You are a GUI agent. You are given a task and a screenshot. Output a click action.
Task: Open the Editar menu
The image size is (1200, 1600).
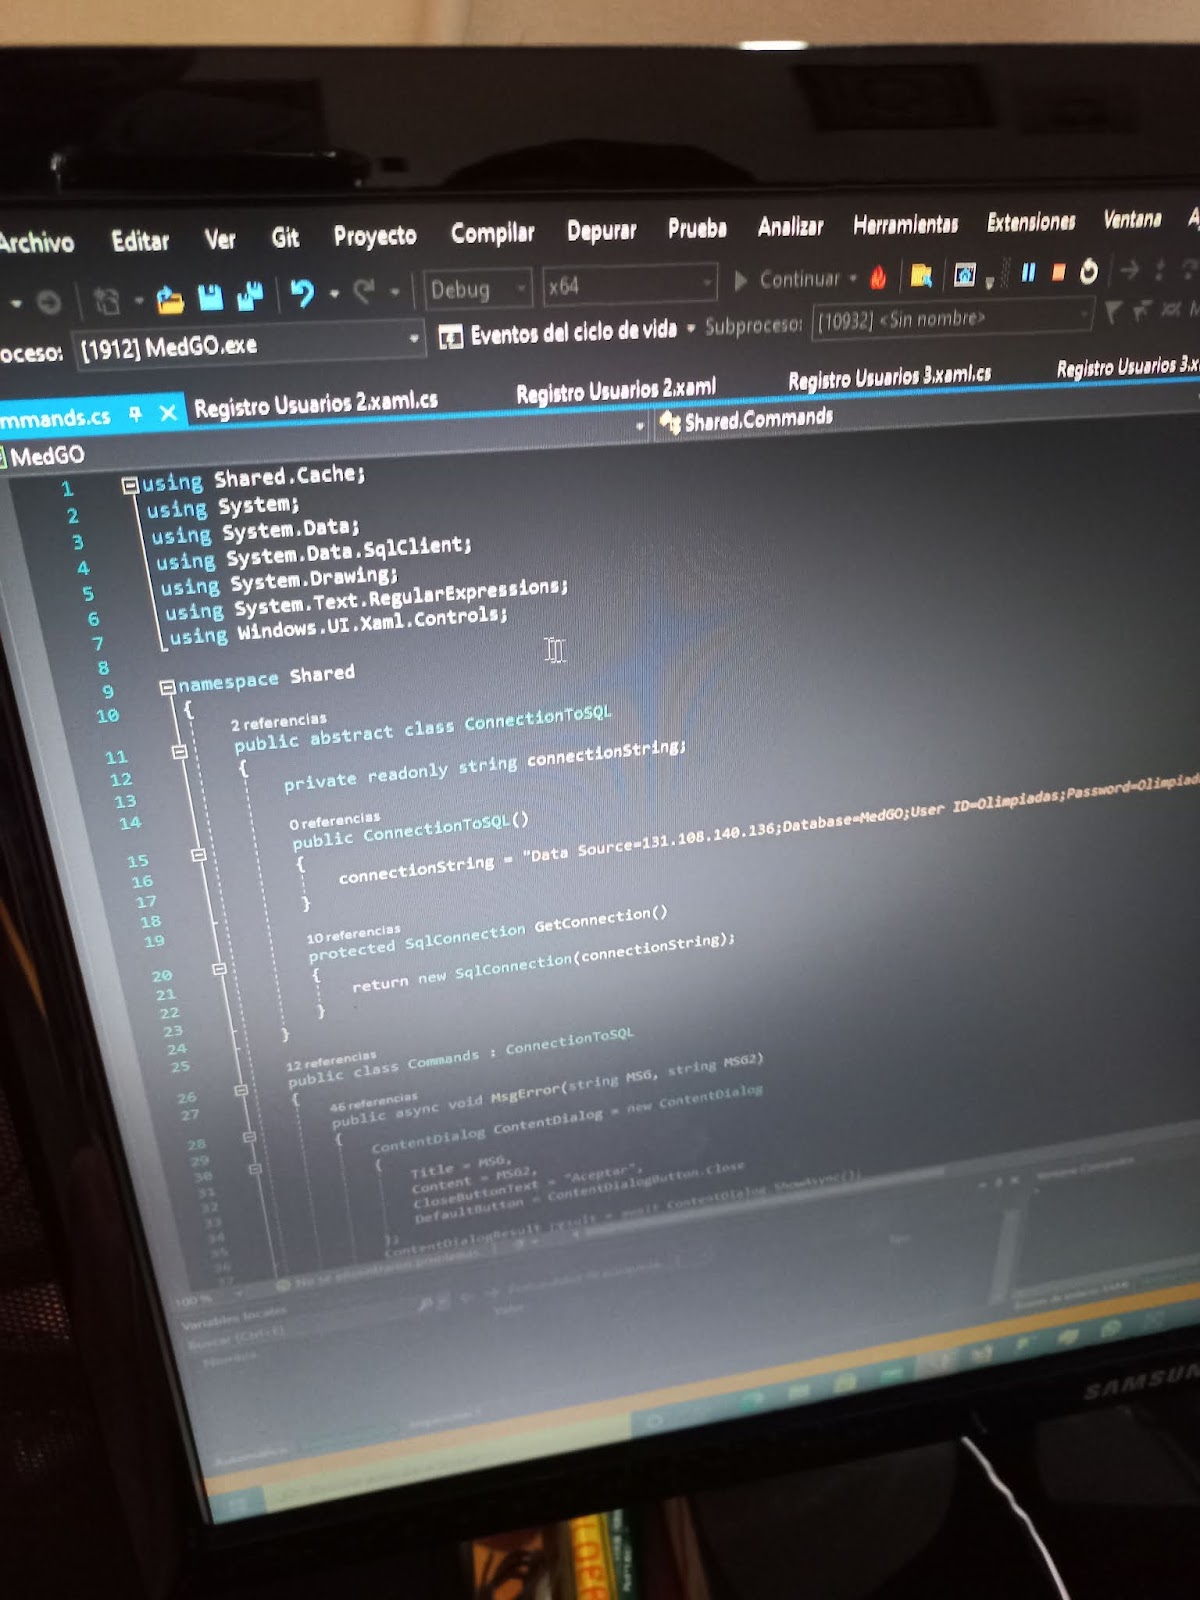(140, 240)
